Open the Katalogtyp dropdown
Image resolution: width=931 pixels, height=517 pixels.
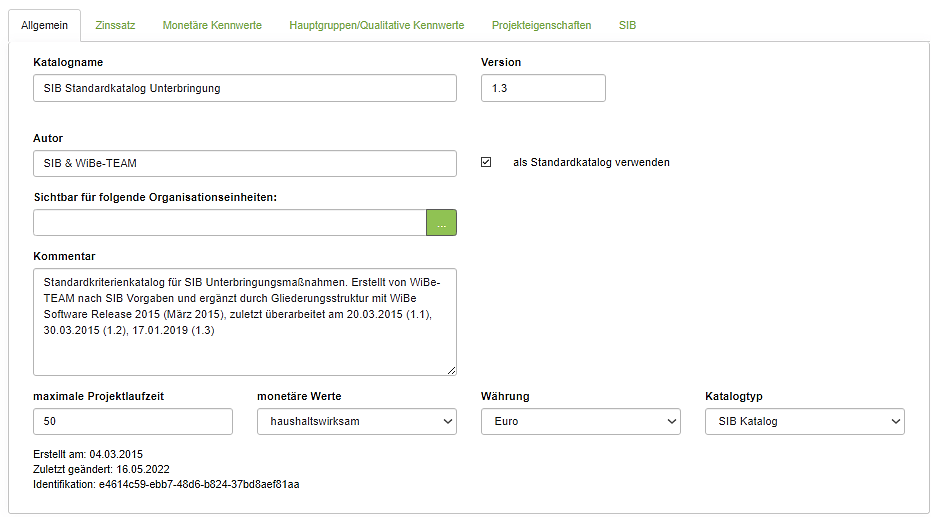pos(804,422)
